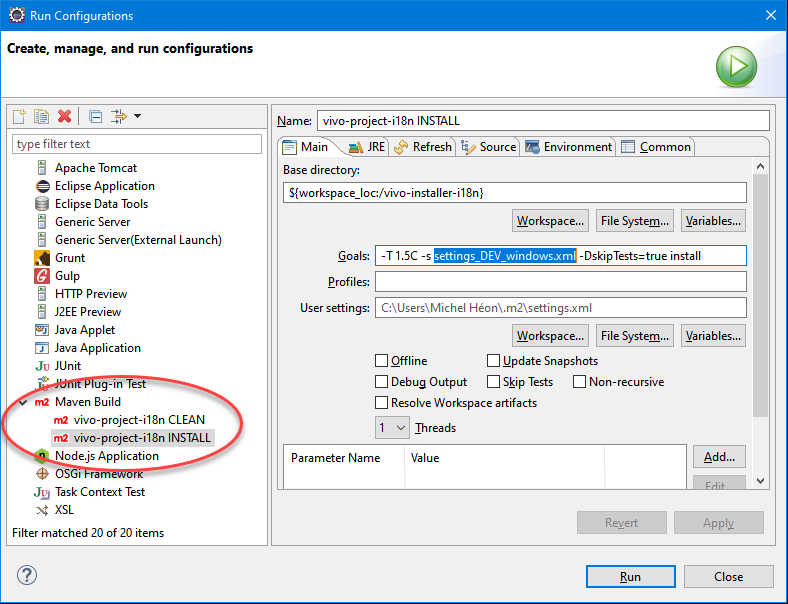The height and width of the screenshot is (604, 788).
Task: Click the m2 icon of vivo-project-i18n INSTALL
Action: click(61, 438)
